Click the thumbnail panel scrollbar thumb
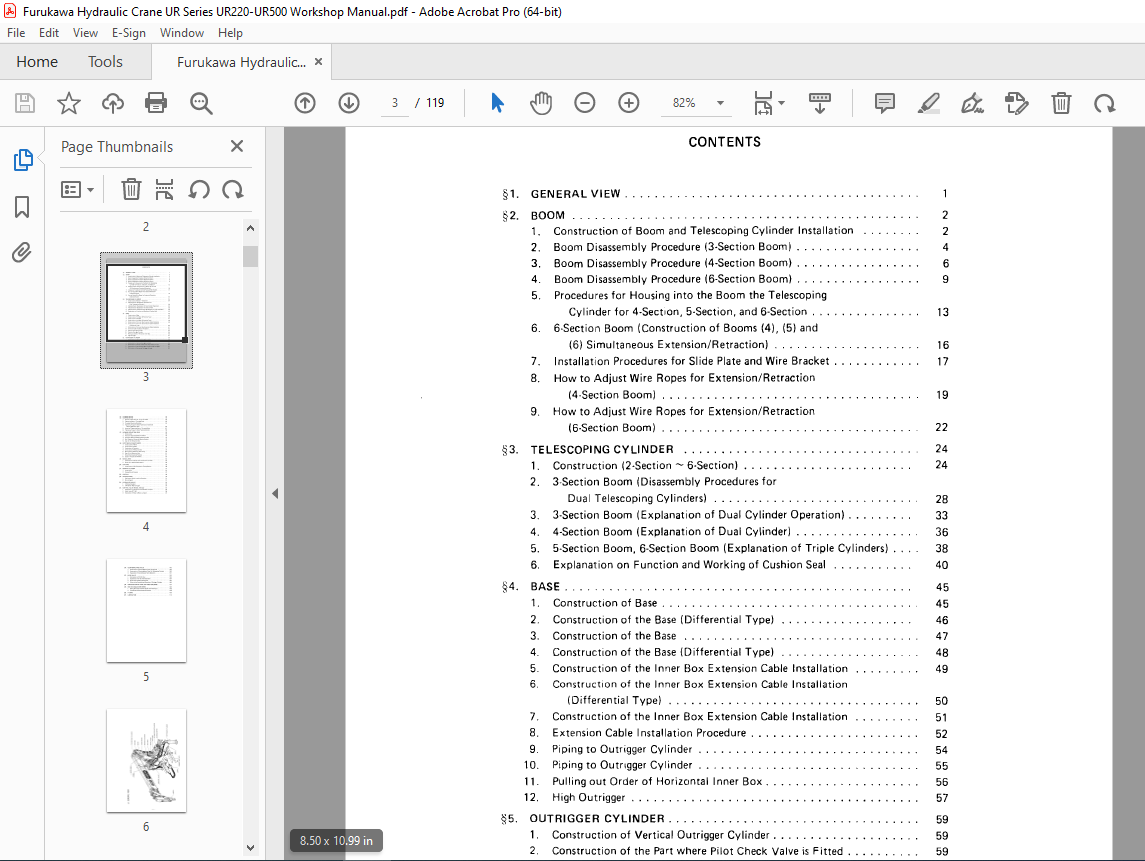The image size is (1145, 861). coord(250,256)
